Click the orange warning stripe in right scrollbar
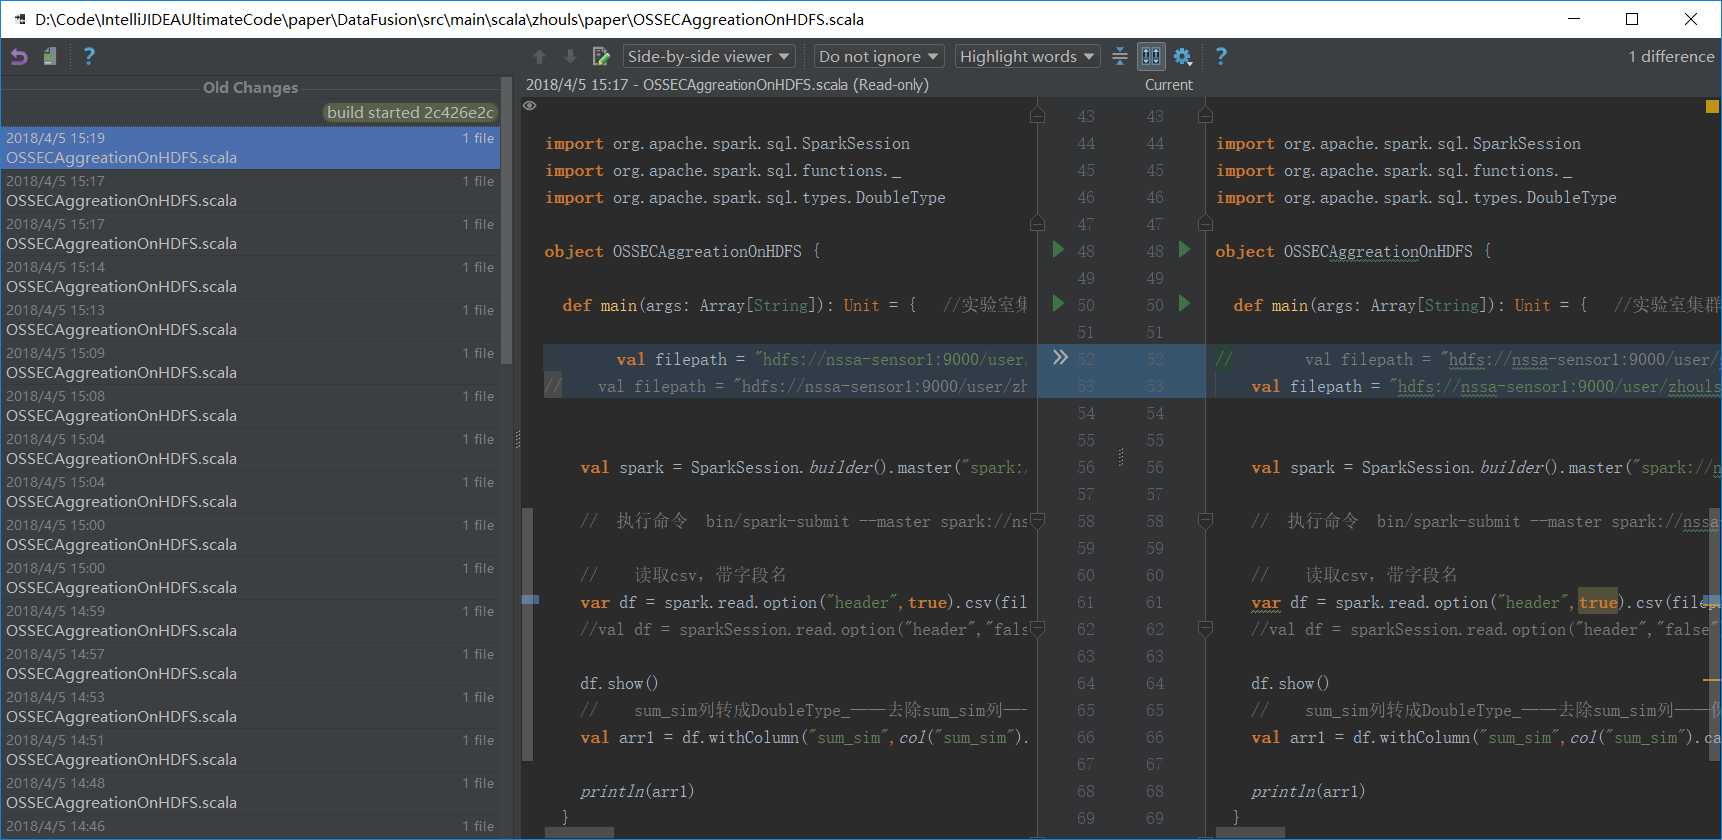The image size is (1722, 840). point(1712,680)
